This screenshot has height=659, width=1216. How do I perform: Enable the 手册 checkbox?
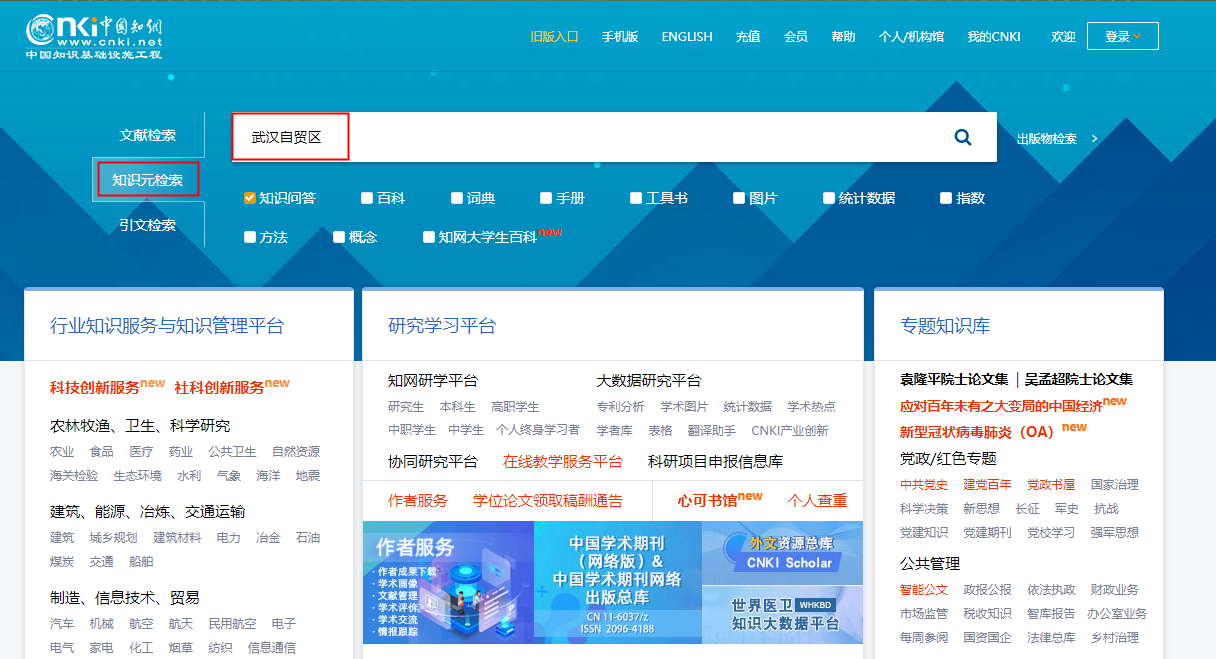tap(546, 198)
